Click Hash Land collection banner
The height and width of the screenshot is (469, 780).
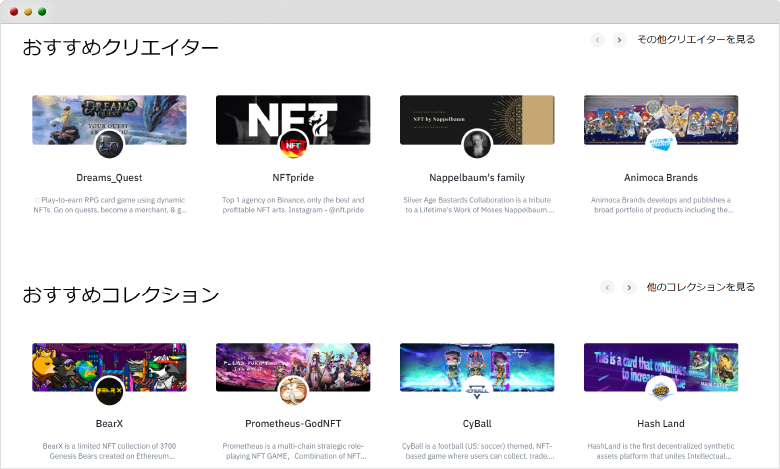[661, 367]
